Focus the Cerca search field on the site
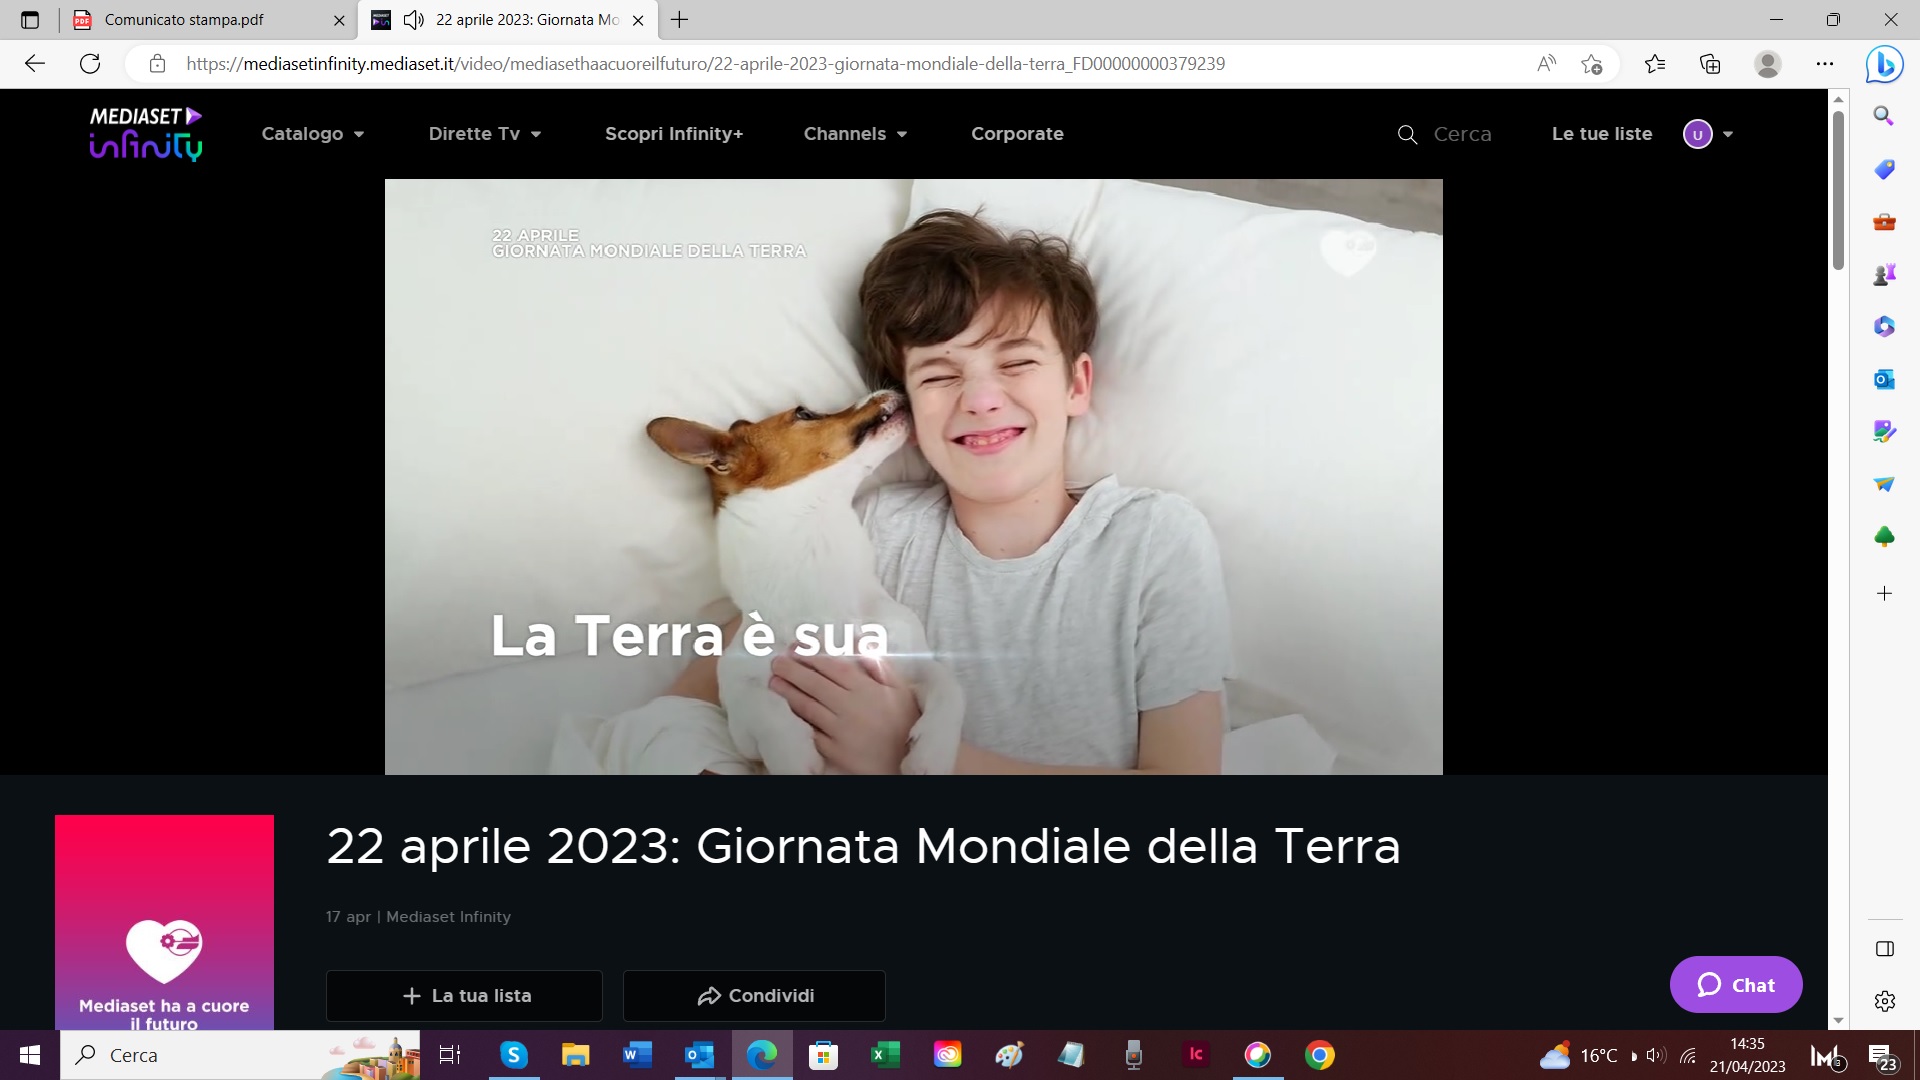This screenshot has width=1920, height=1080. point(1462,134)
